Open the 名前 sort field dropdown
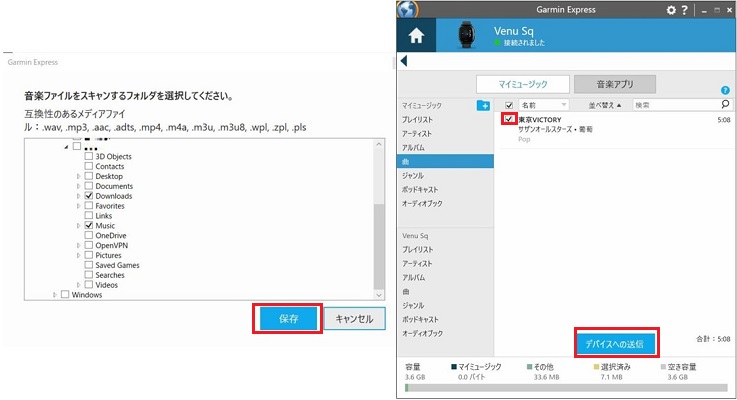737x400 pixels. click(544, 105)
